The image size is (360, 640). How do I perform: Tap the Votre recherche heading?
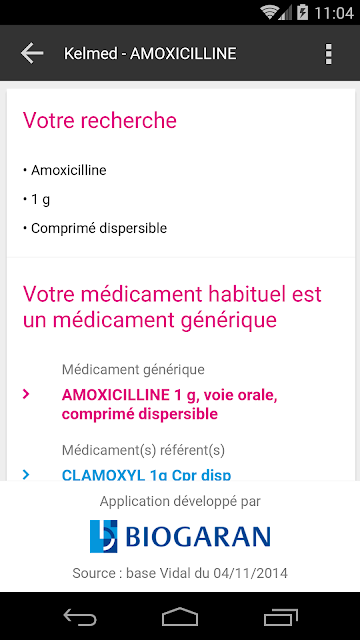(x=100, y=120)
